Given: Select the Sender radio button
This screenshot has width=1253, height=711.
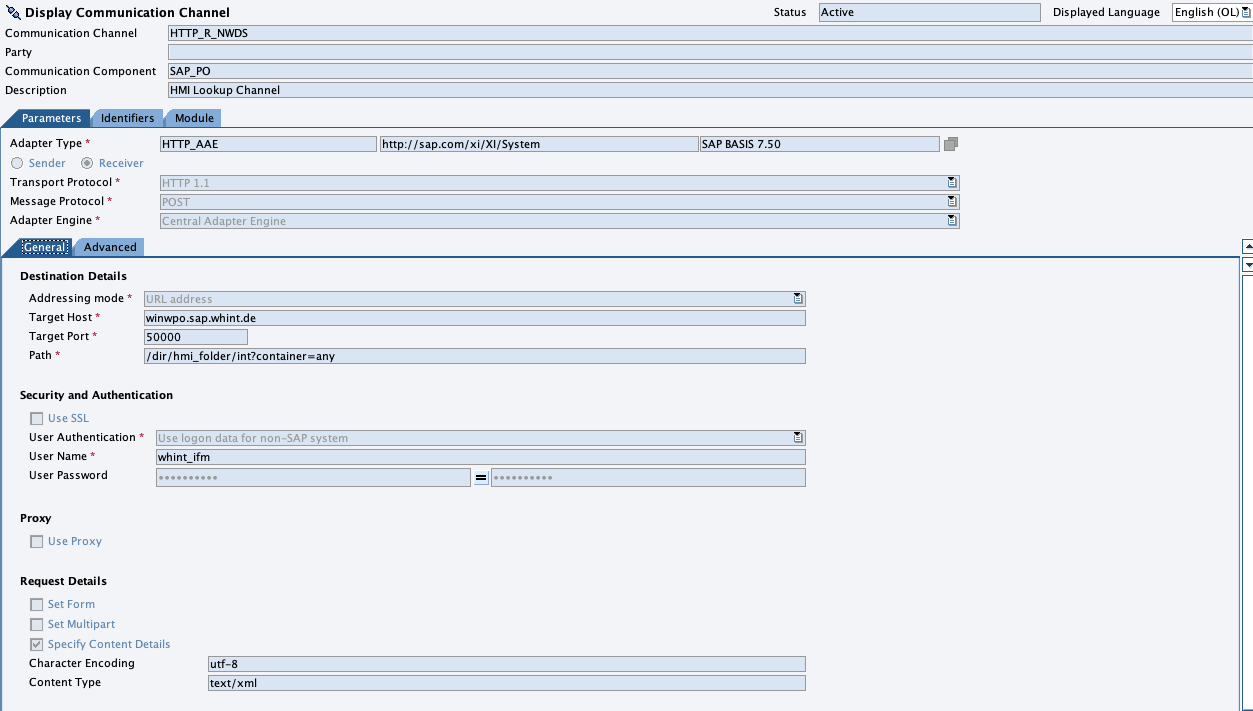Looking at the screenshot, I should [17, 163].
